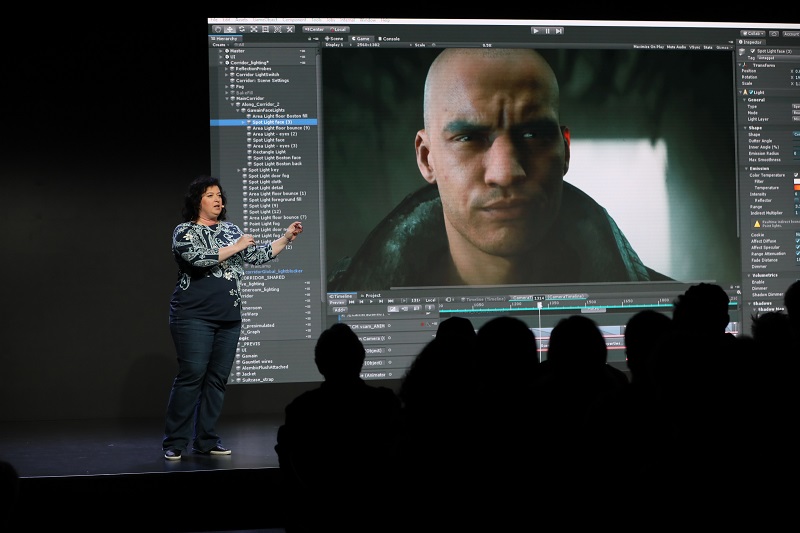Select Spot Light door fog
Screen dimensions: 800x533
[264, 176]
